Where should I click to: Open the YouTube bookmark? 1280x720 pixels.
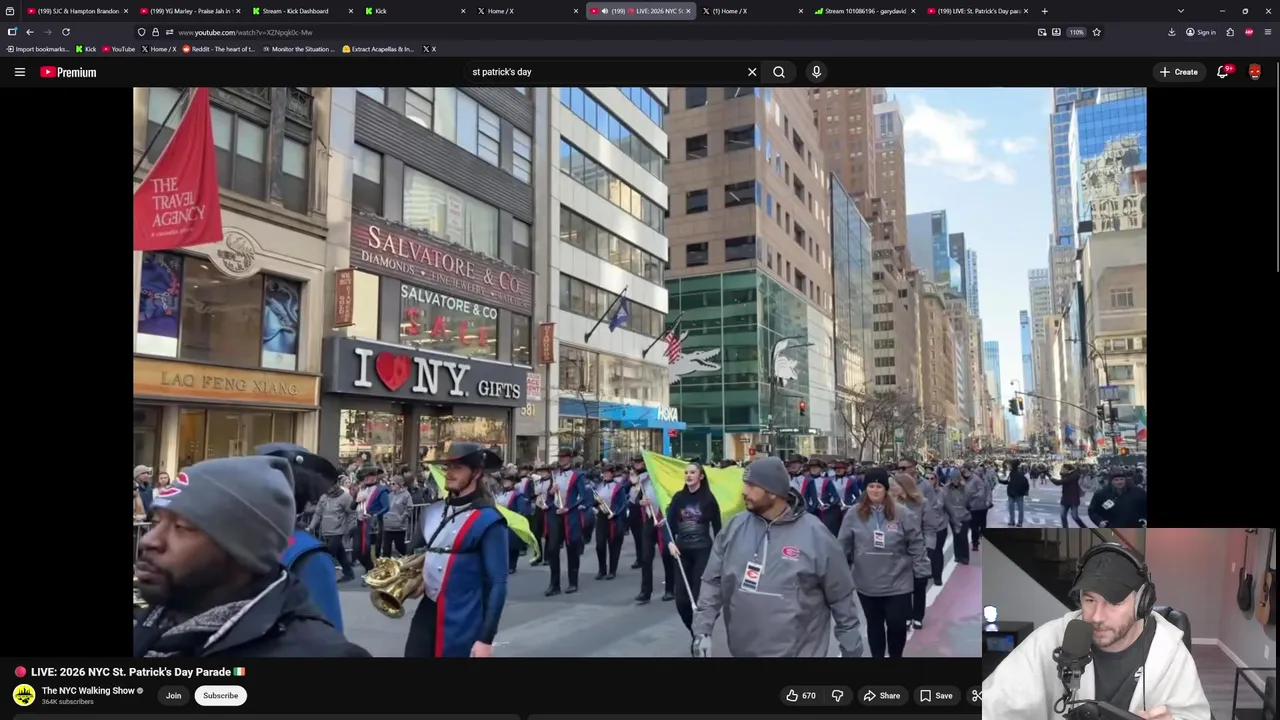click(119, 49)
